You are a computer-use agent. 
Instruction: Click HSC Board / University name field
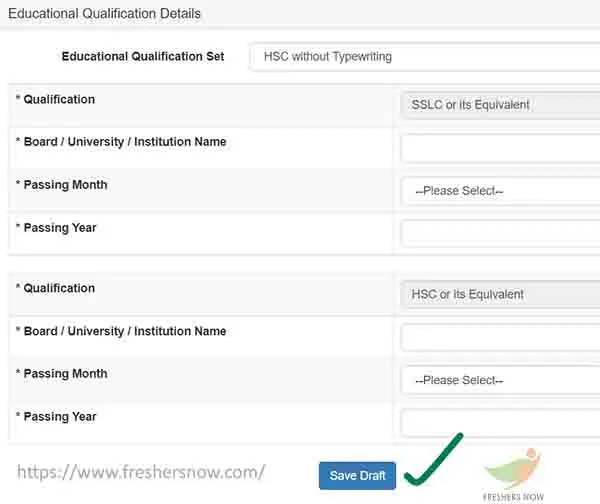[501, 337]
